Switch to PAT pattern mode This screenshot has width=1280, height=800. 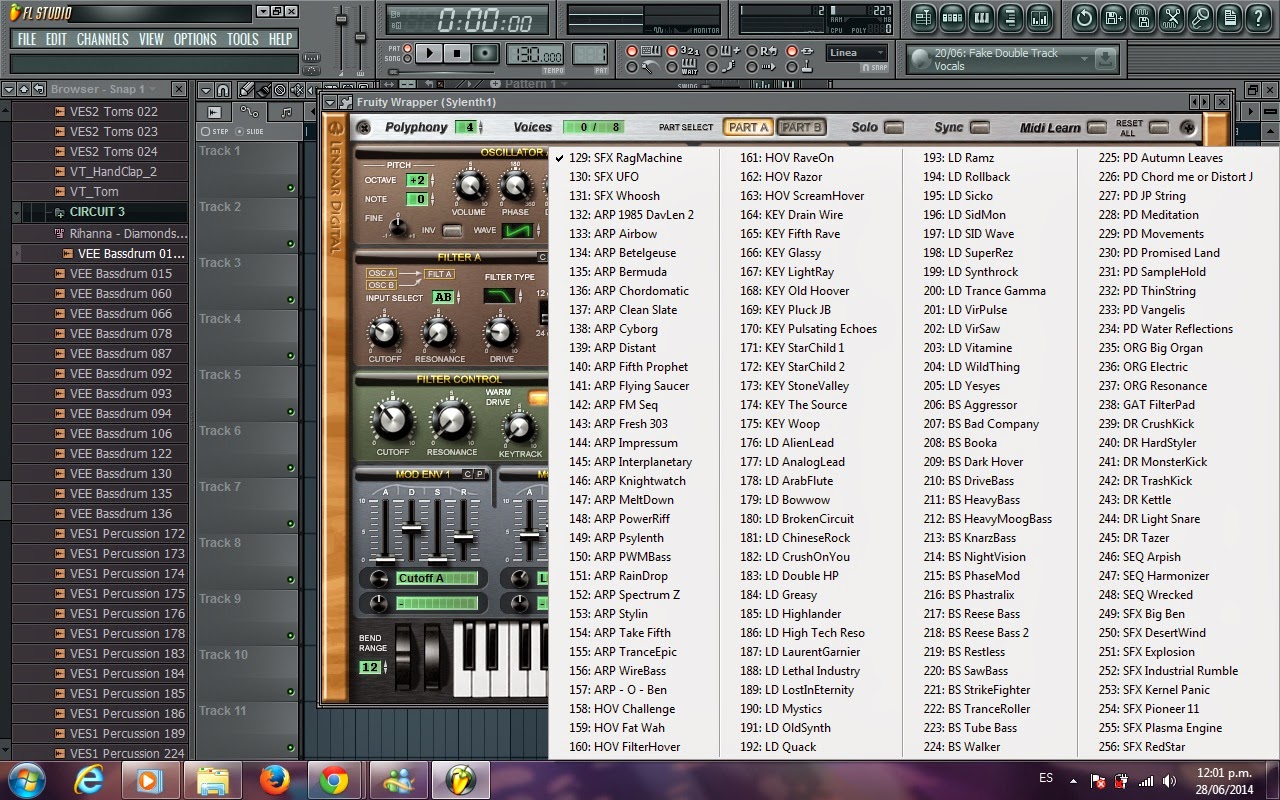click(407, 48)
